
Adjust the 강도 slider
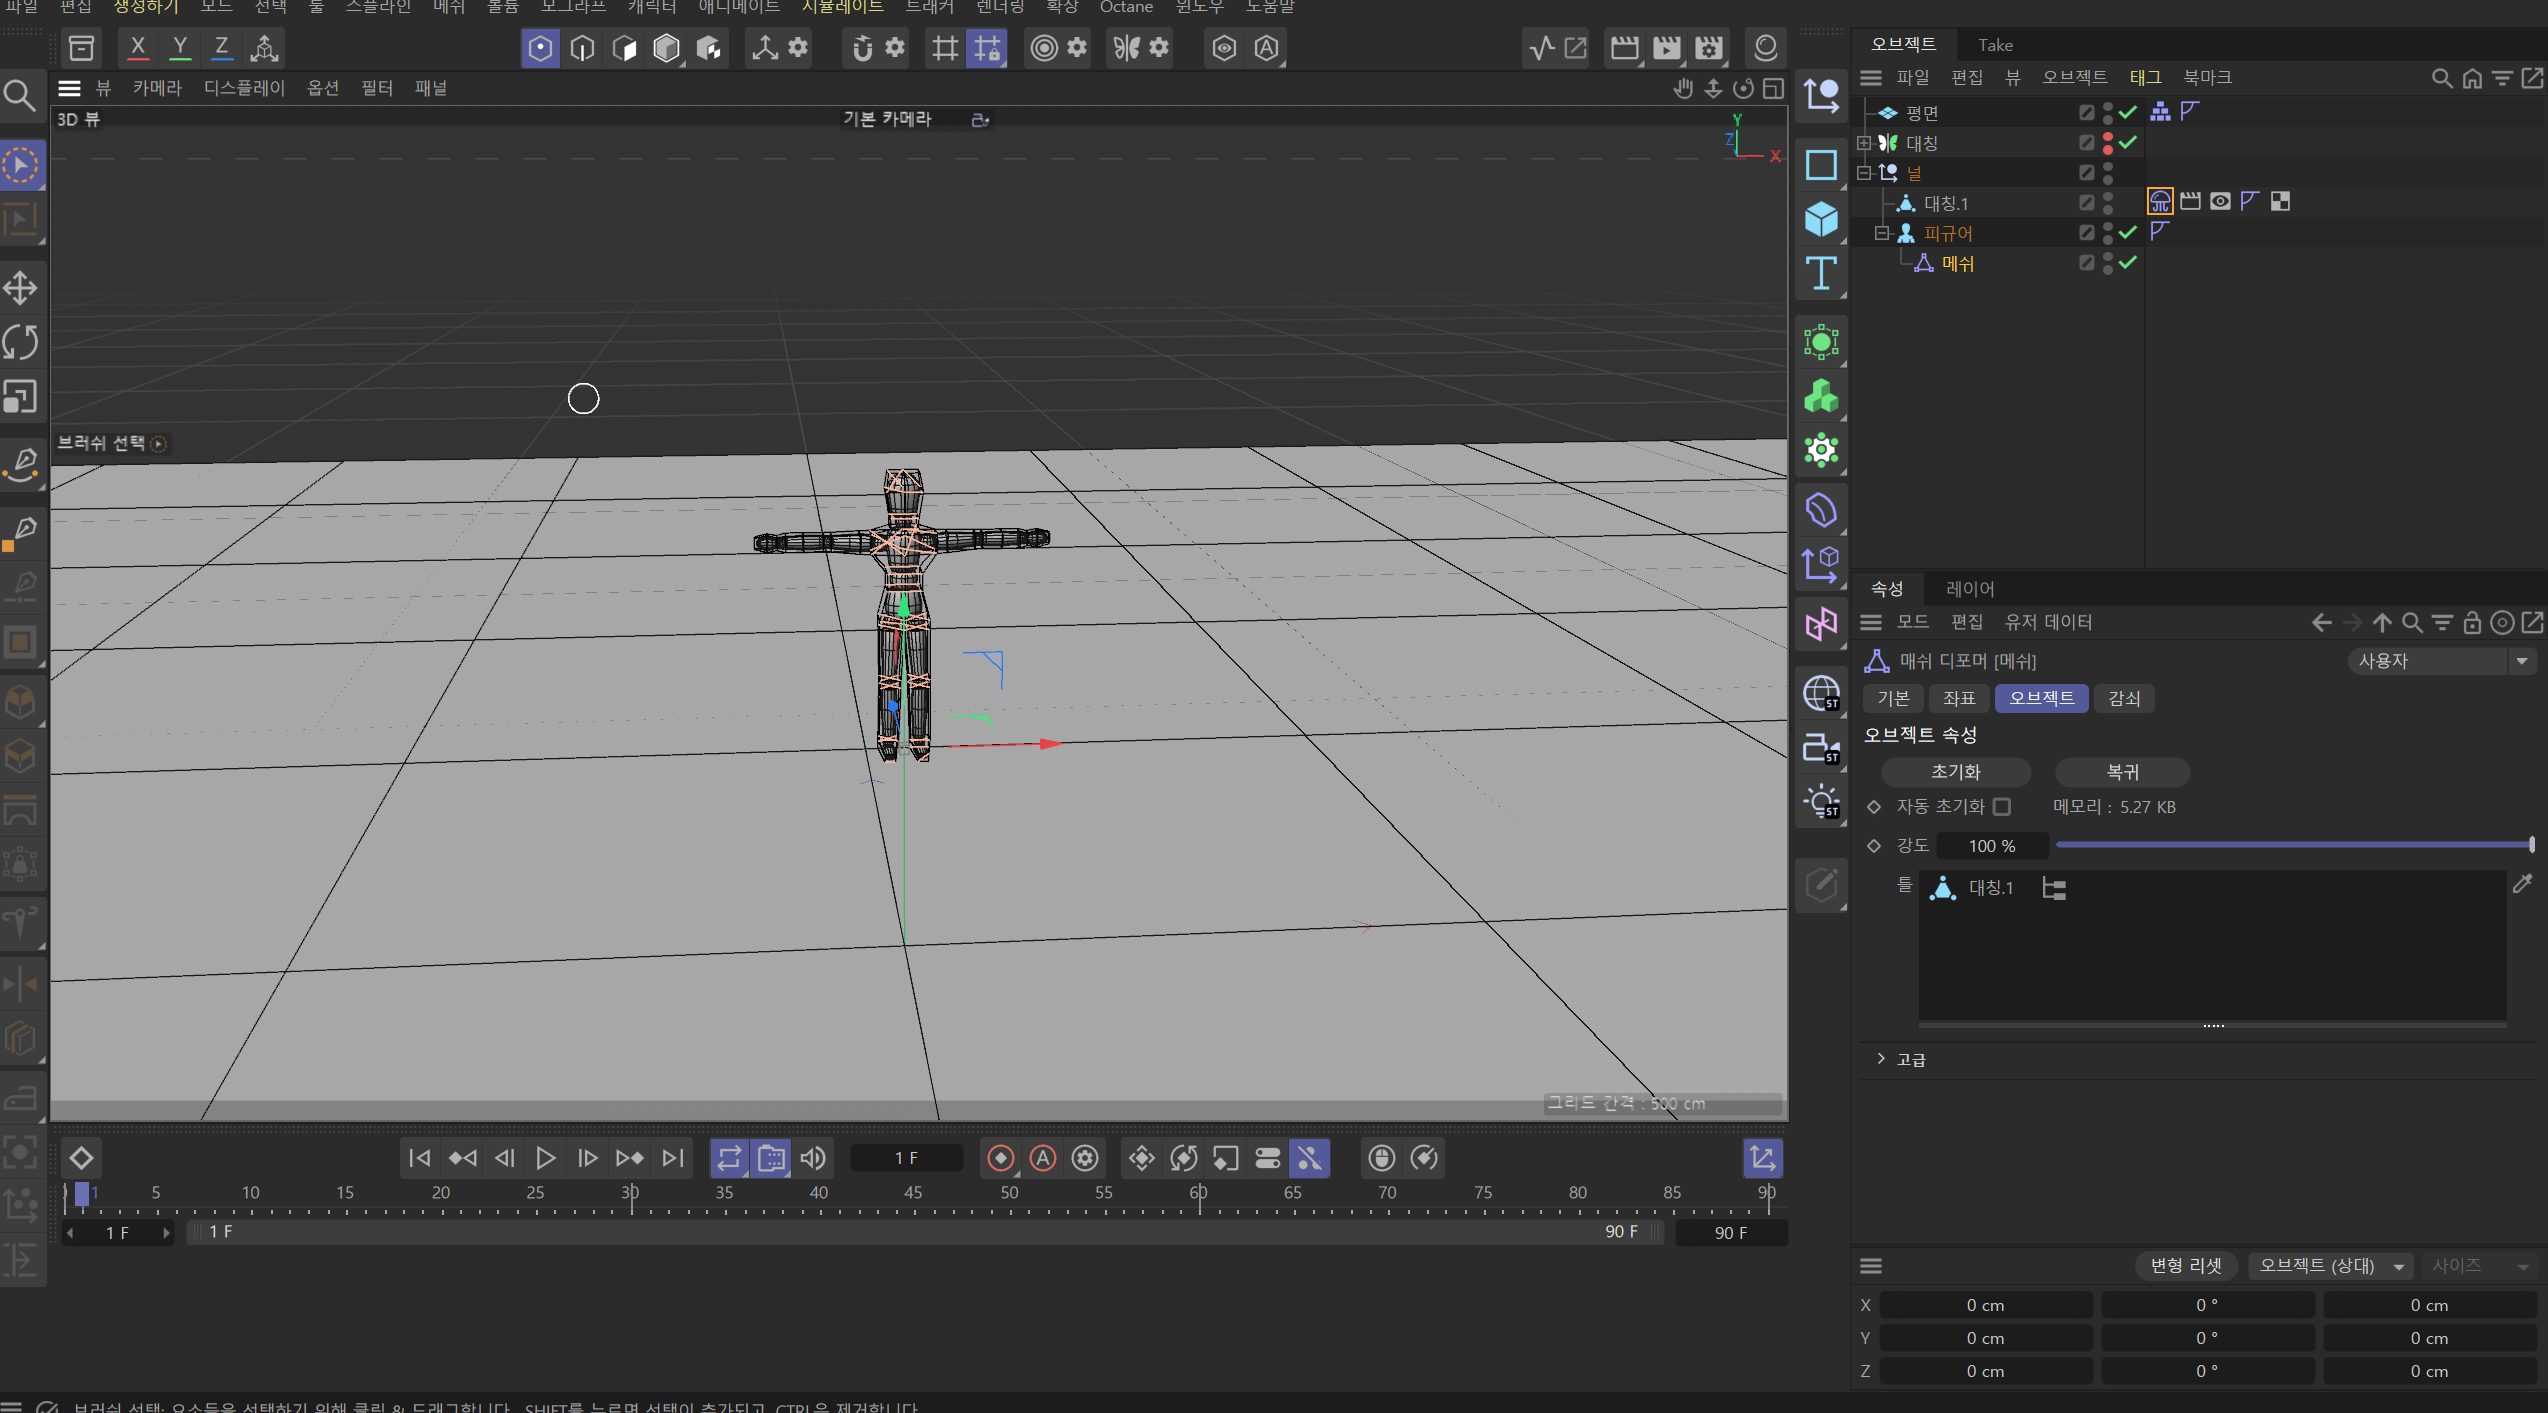pyautogui.click(x=2292, y=846)
